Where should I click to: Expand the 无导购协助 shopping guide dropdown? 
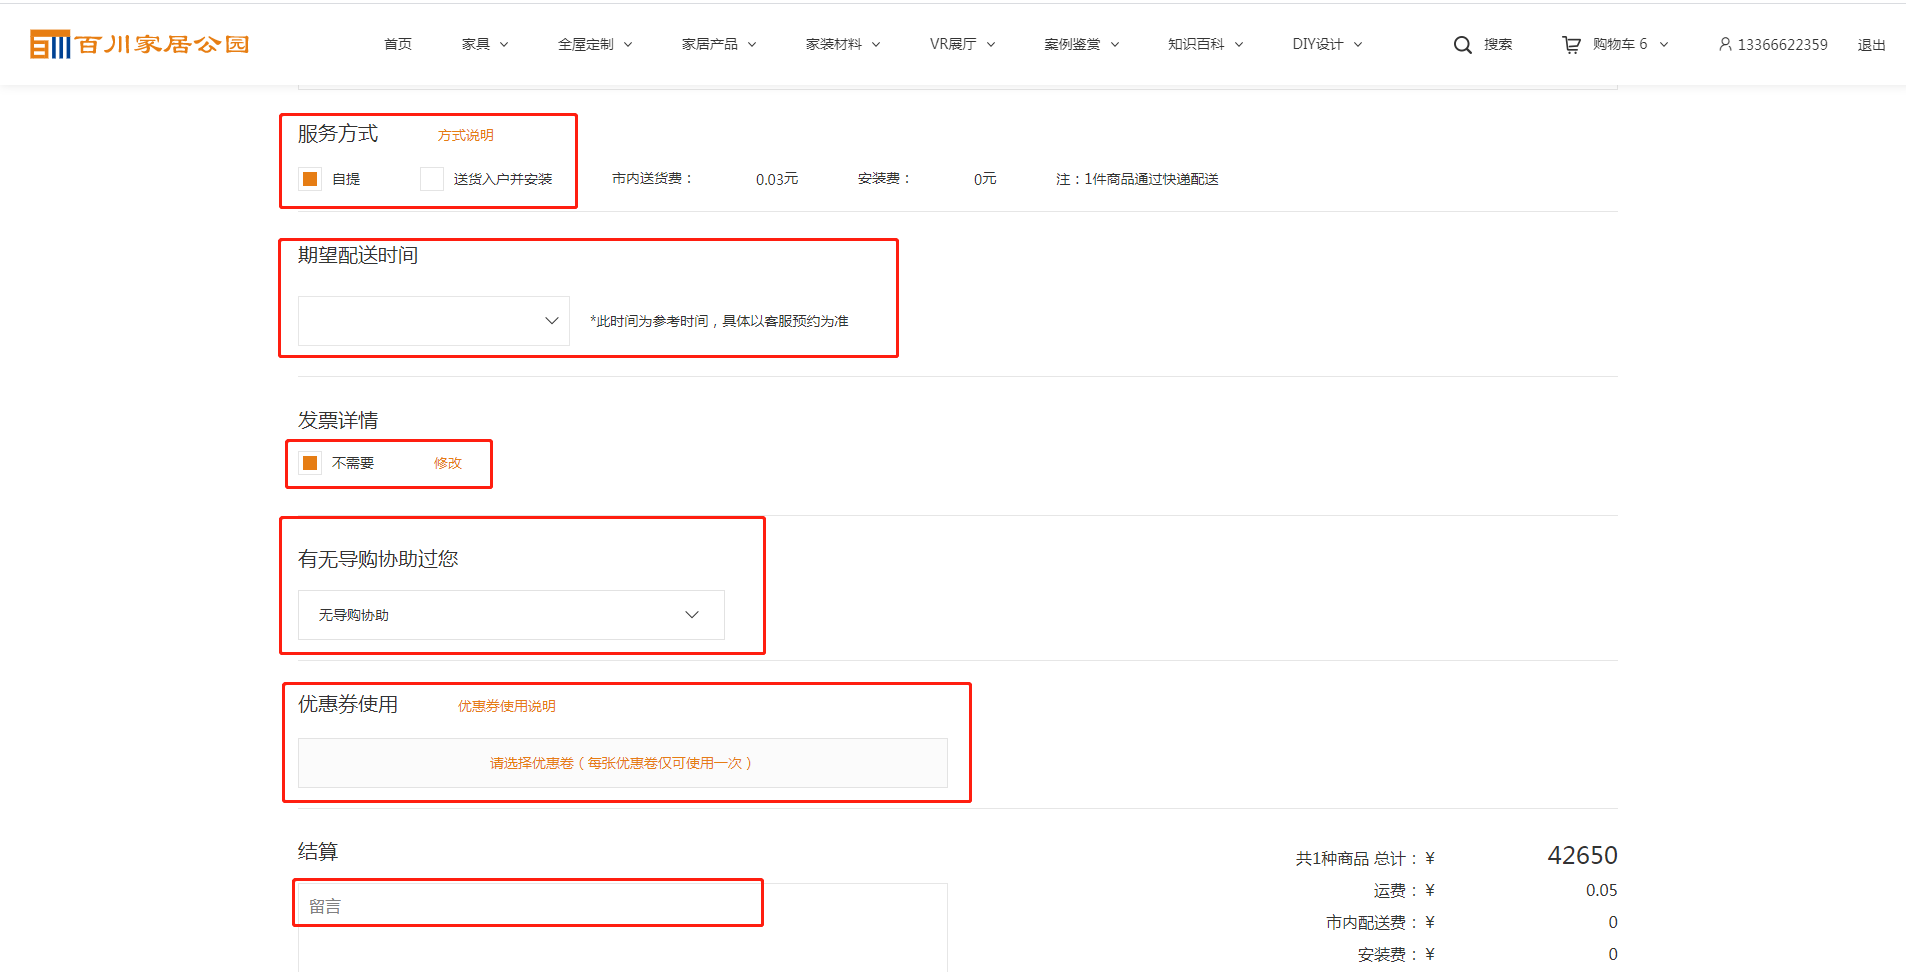tap(510, 615)
